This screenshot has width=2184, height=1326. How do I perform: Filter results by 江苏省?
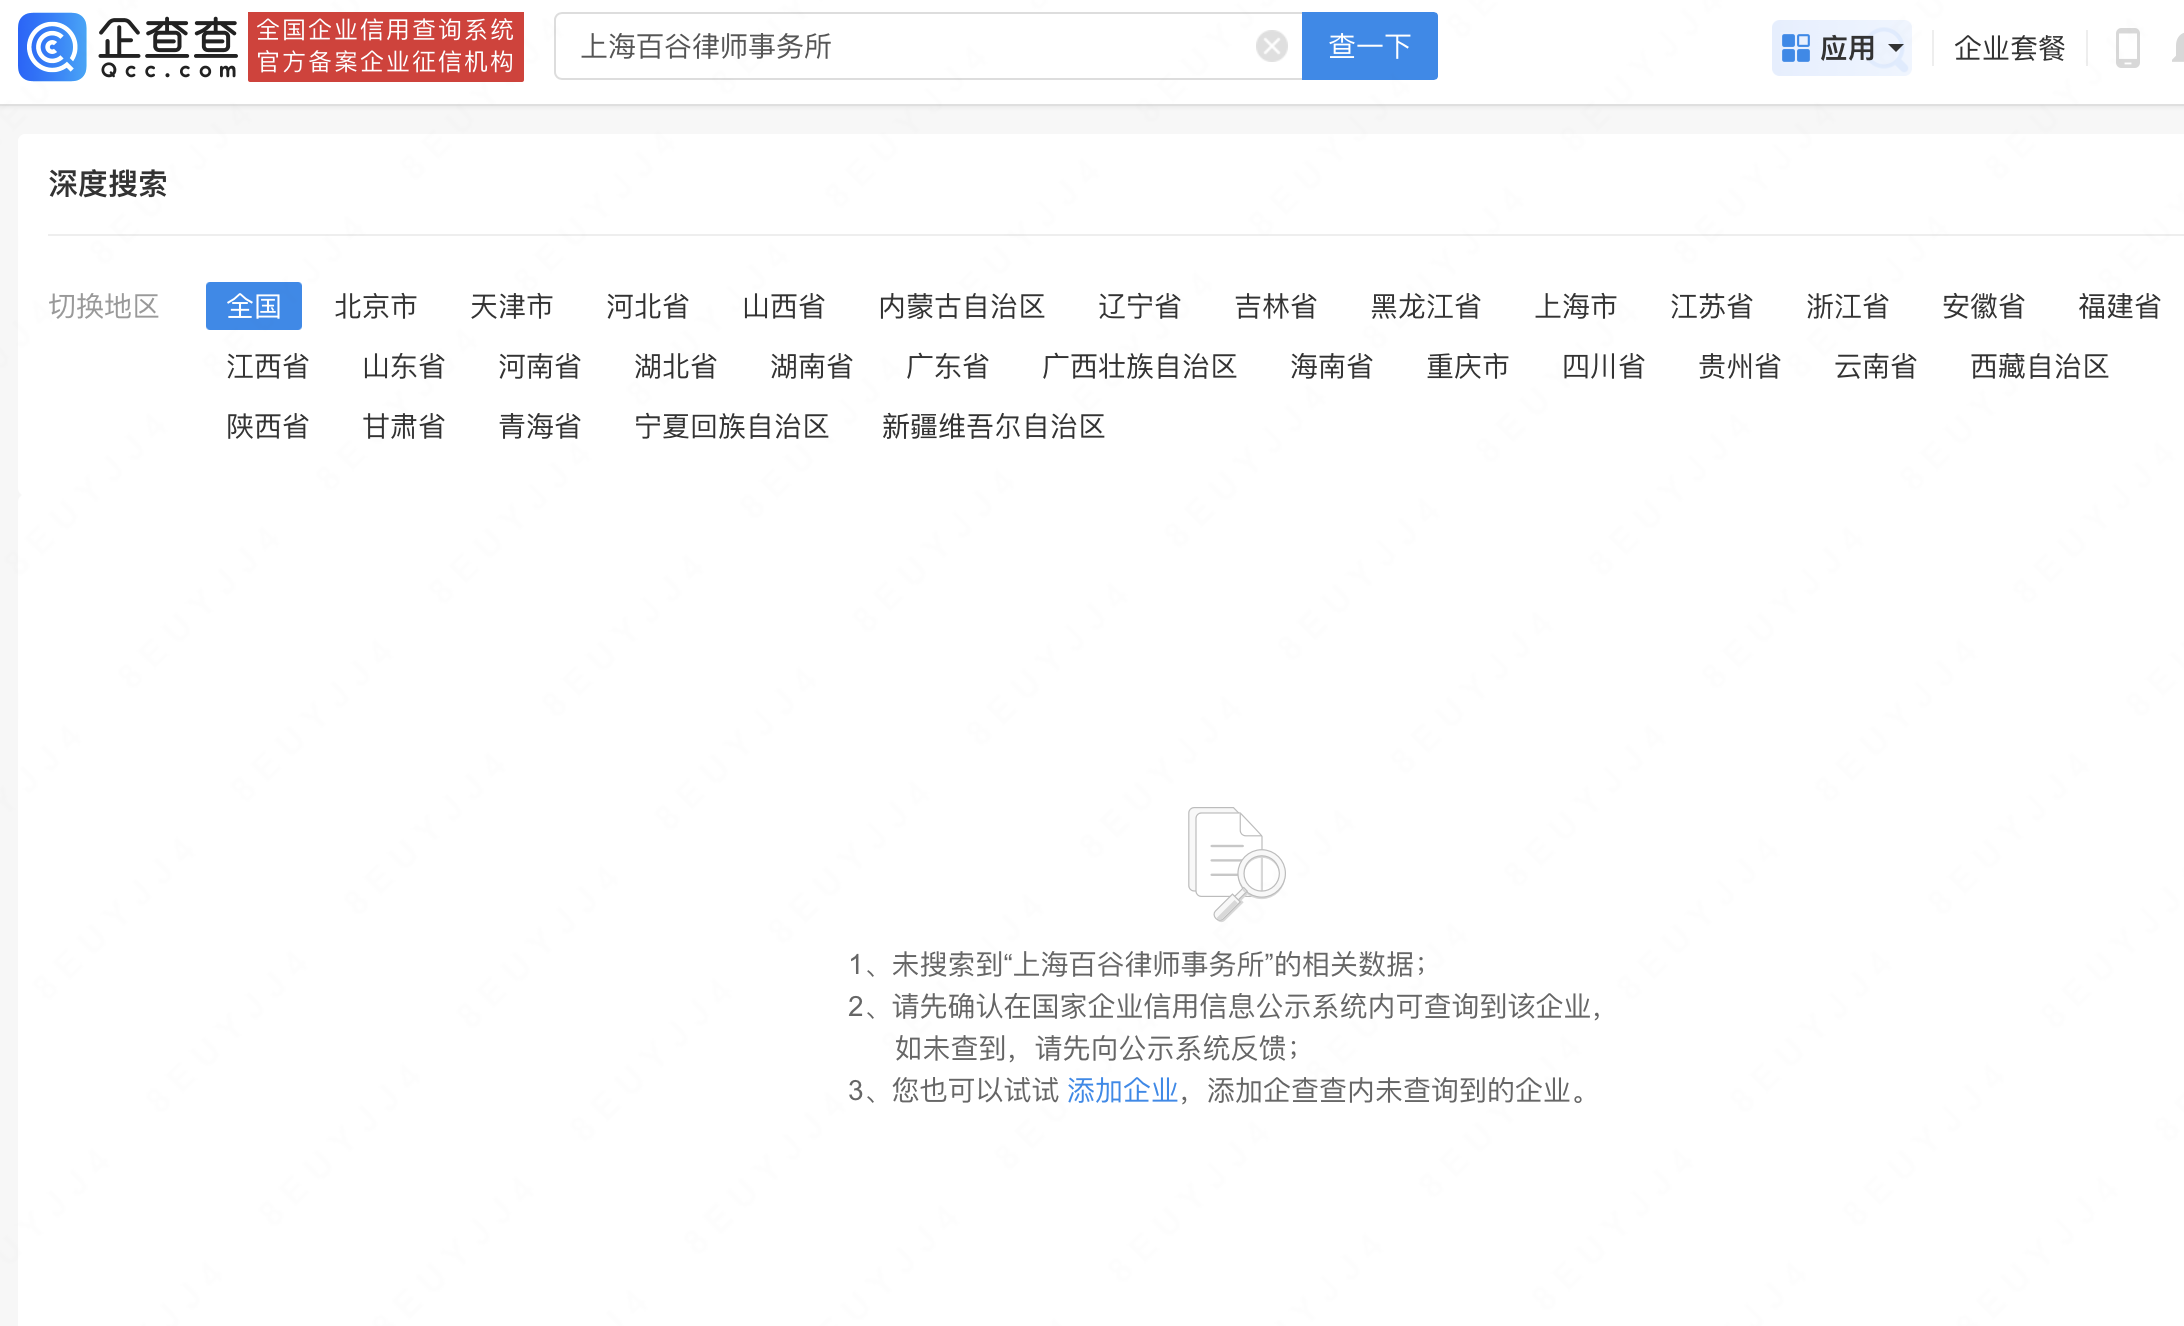tap(1712, 306)
